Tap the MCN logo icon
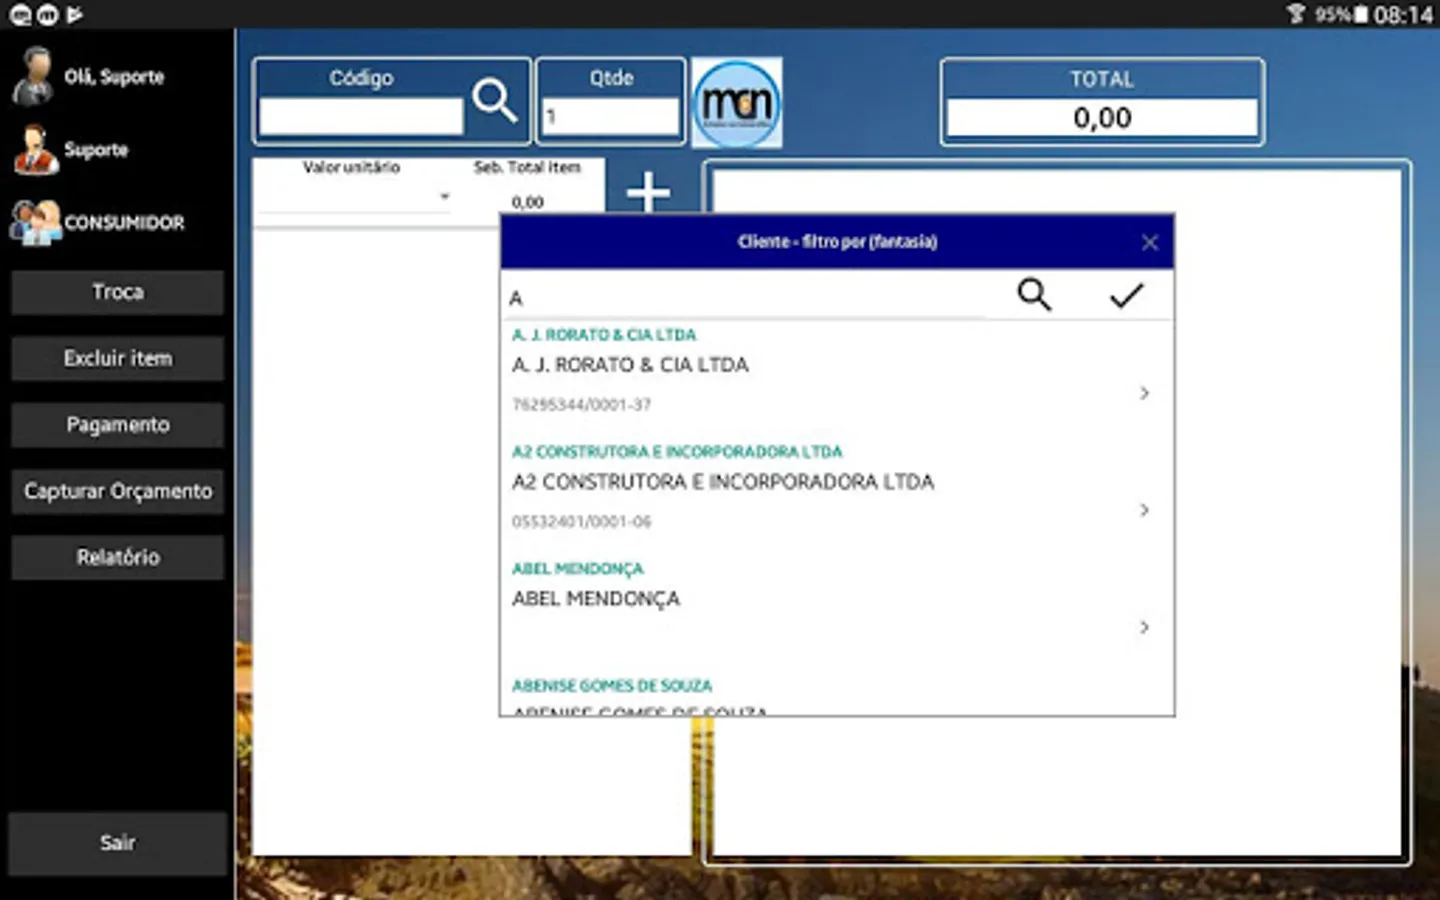 point(737,102)
